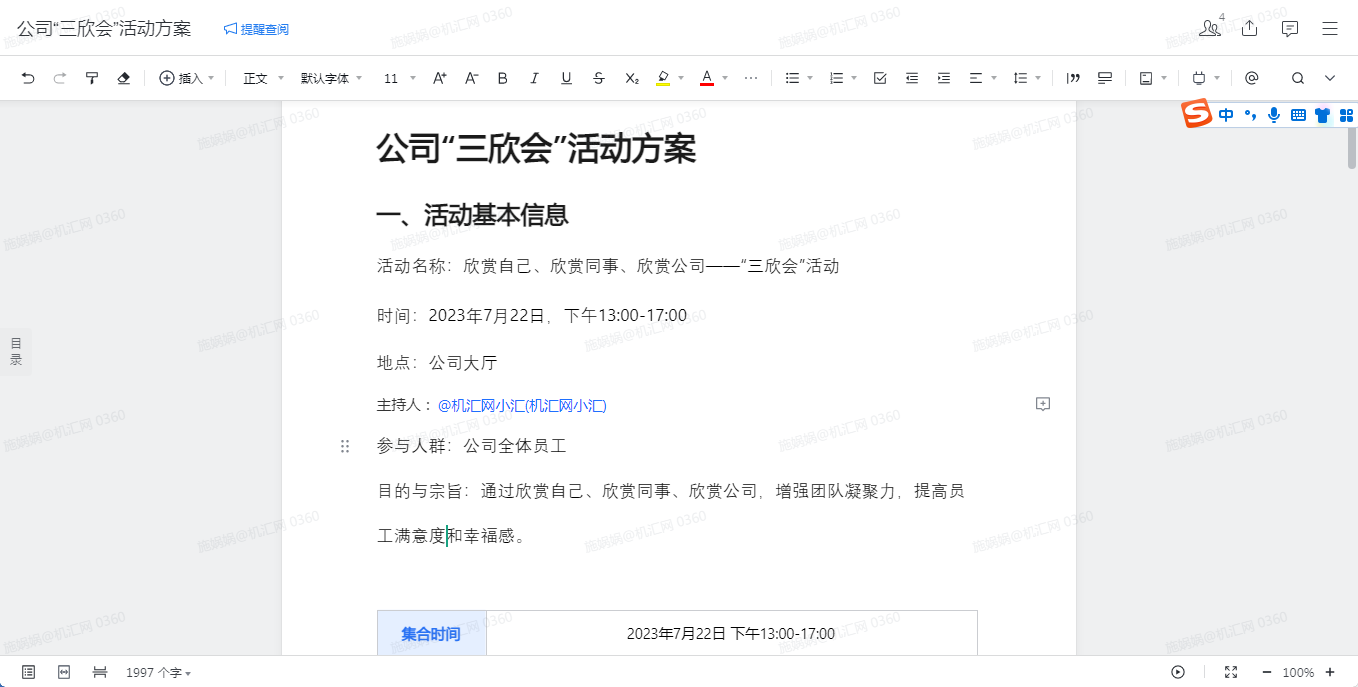1358x687 pixels.
Task: Expand the numbered list style dropdown
Action: pos(854,78)
